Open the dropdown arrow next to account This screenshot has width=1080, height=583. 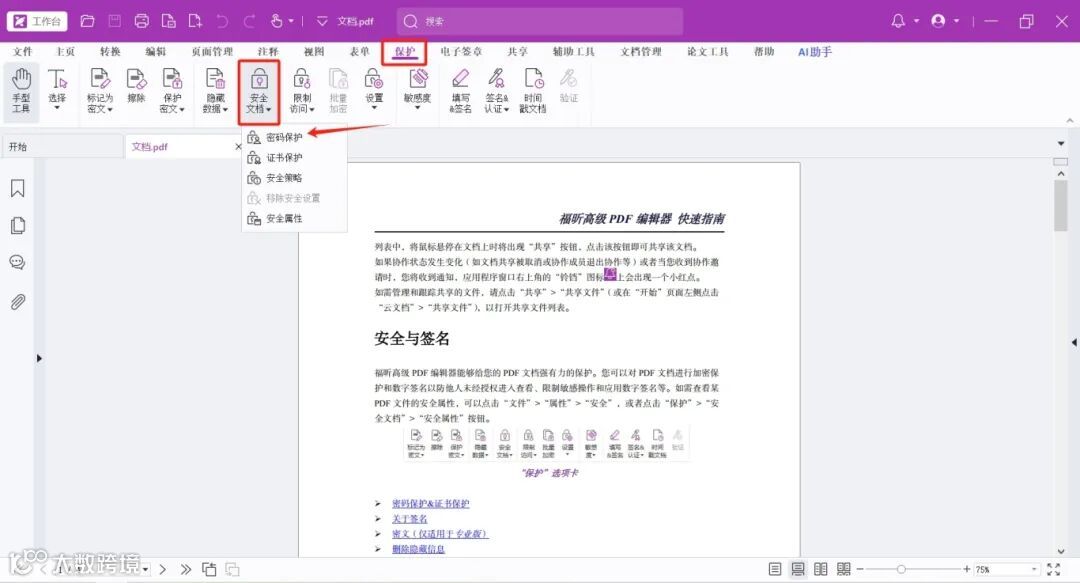coord(957,21)
